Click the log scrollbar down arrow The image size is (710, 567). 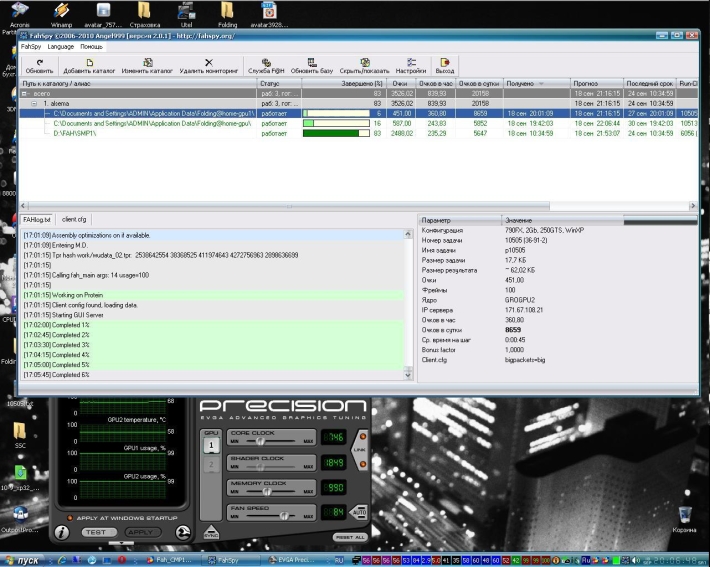408,375
